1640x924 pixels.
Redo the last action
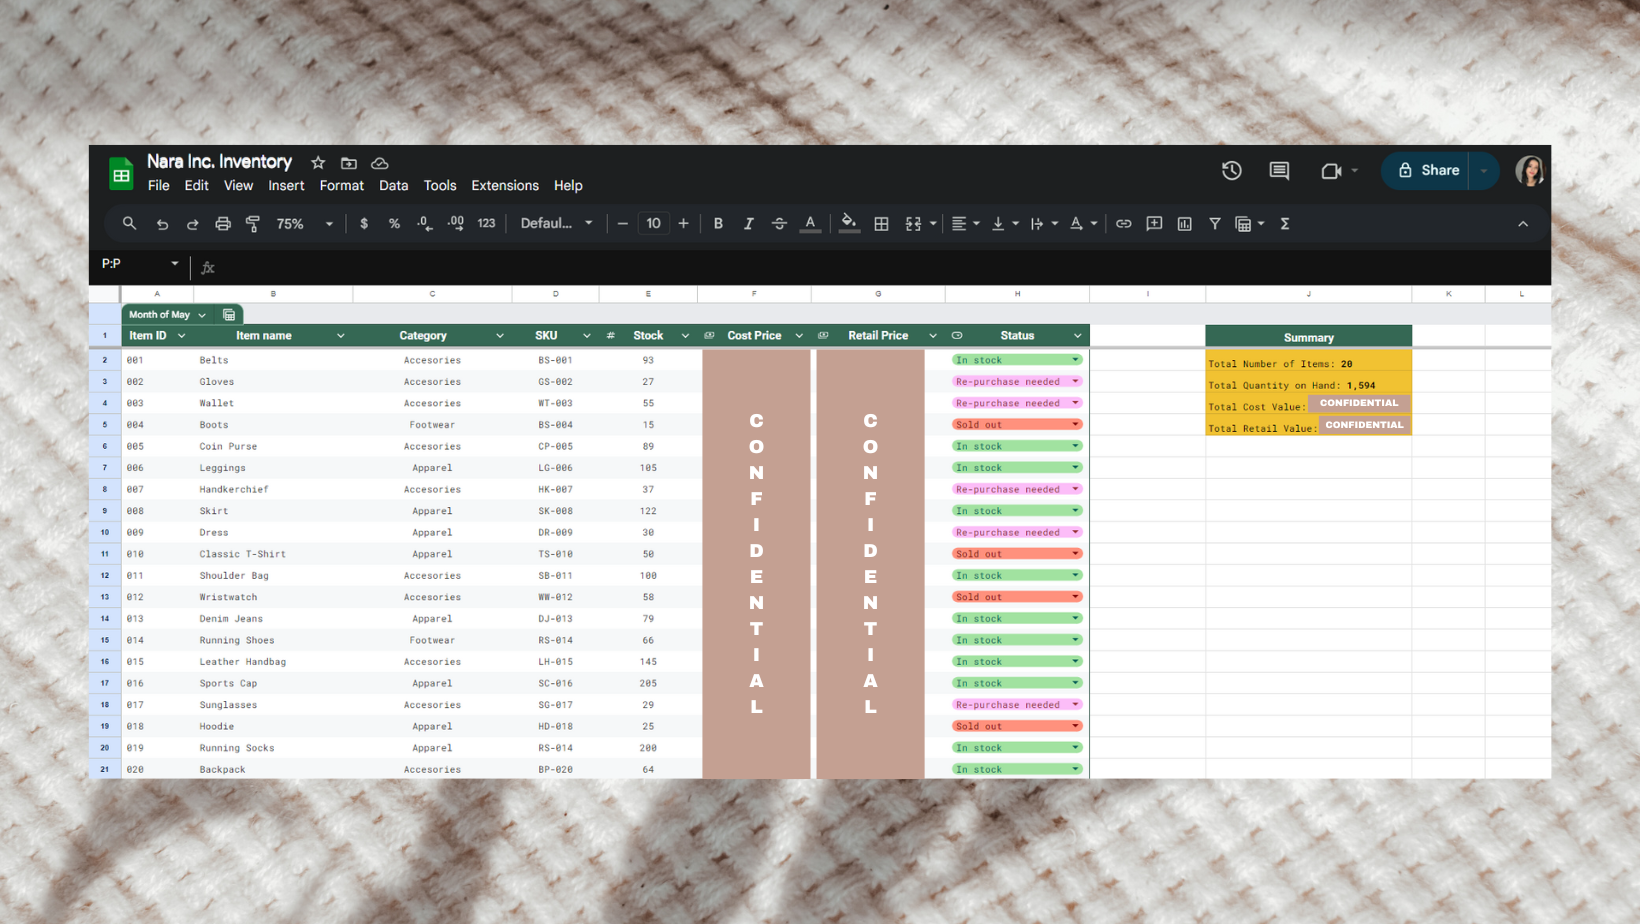click(192, 224)
